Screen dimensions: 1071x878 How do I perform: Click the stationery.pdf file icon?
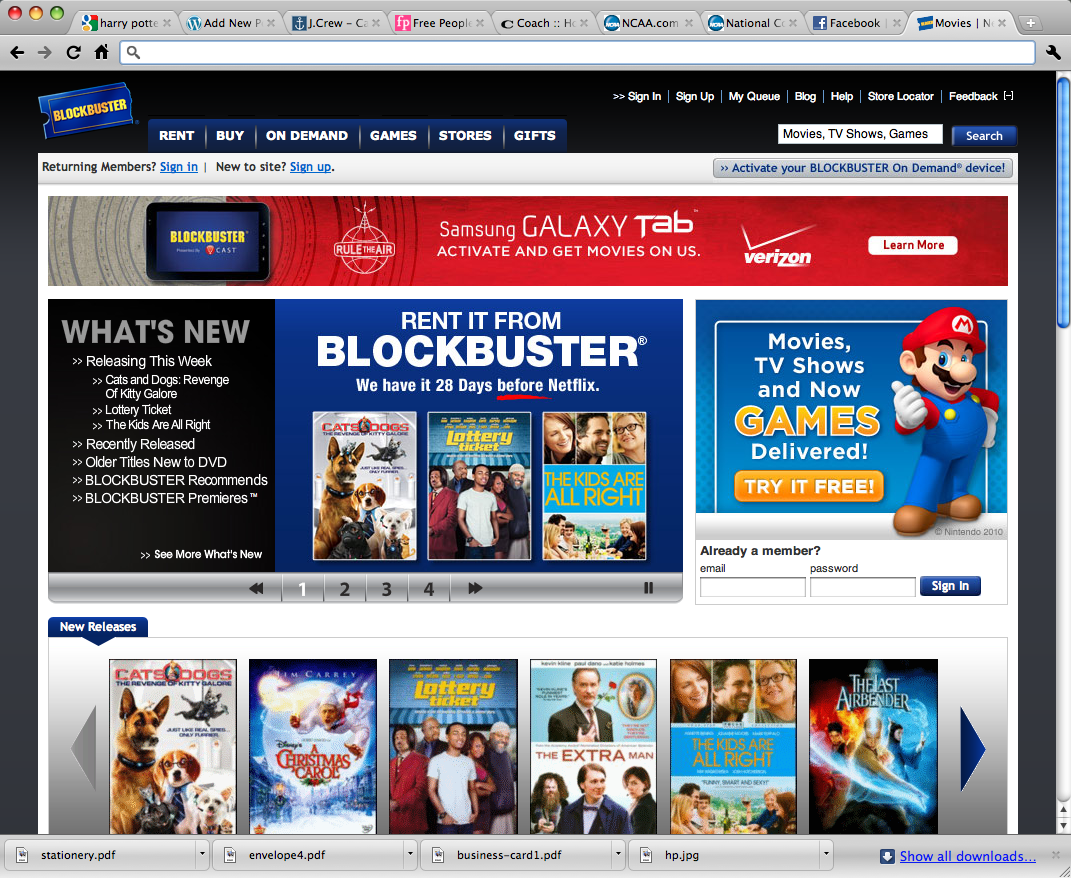click(x=23, y=855)
